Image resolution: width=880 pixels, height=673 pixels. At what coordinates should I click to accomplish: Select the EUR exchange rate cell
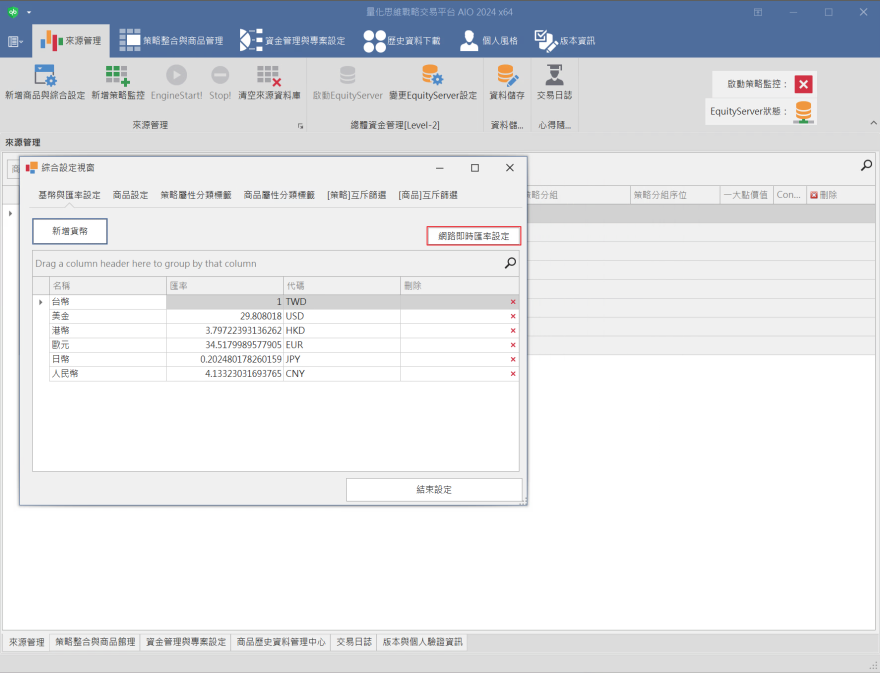coord(224,344)
